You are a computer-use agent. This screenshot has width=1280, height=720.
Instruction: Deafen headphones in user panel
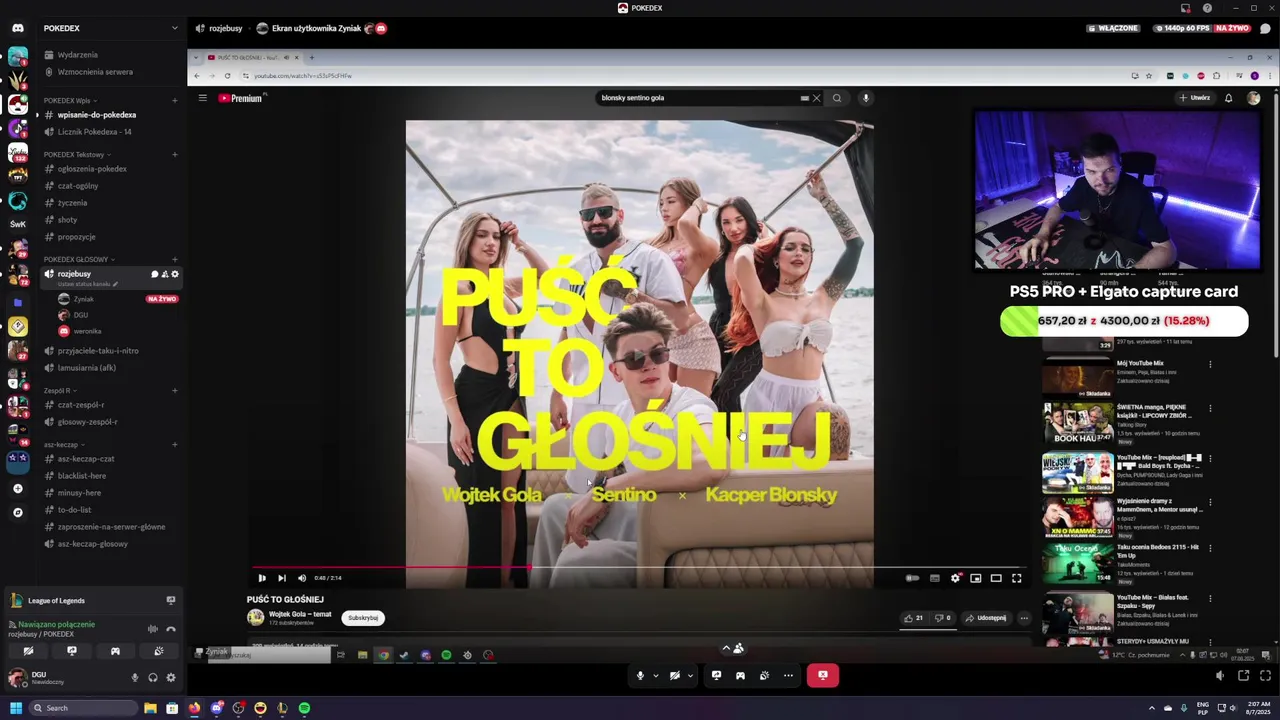tap(153, 678)
